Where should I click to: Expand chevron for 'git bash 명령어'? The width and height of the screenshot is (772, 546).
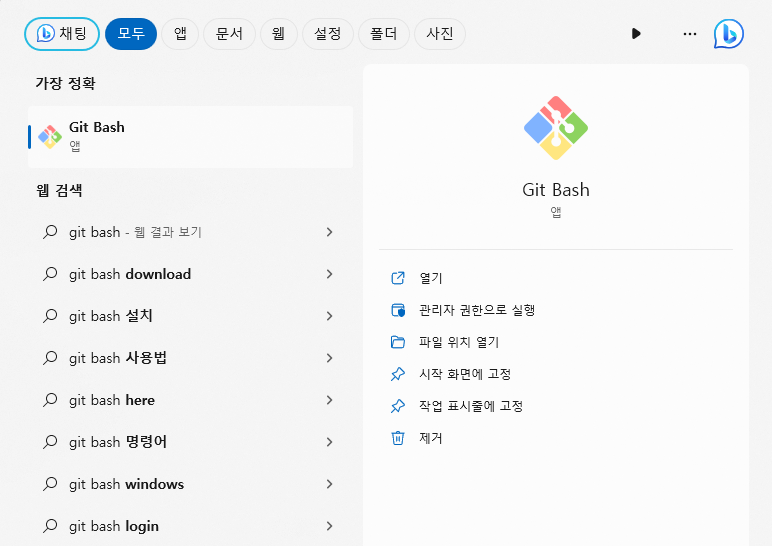[x=329, y=442]
